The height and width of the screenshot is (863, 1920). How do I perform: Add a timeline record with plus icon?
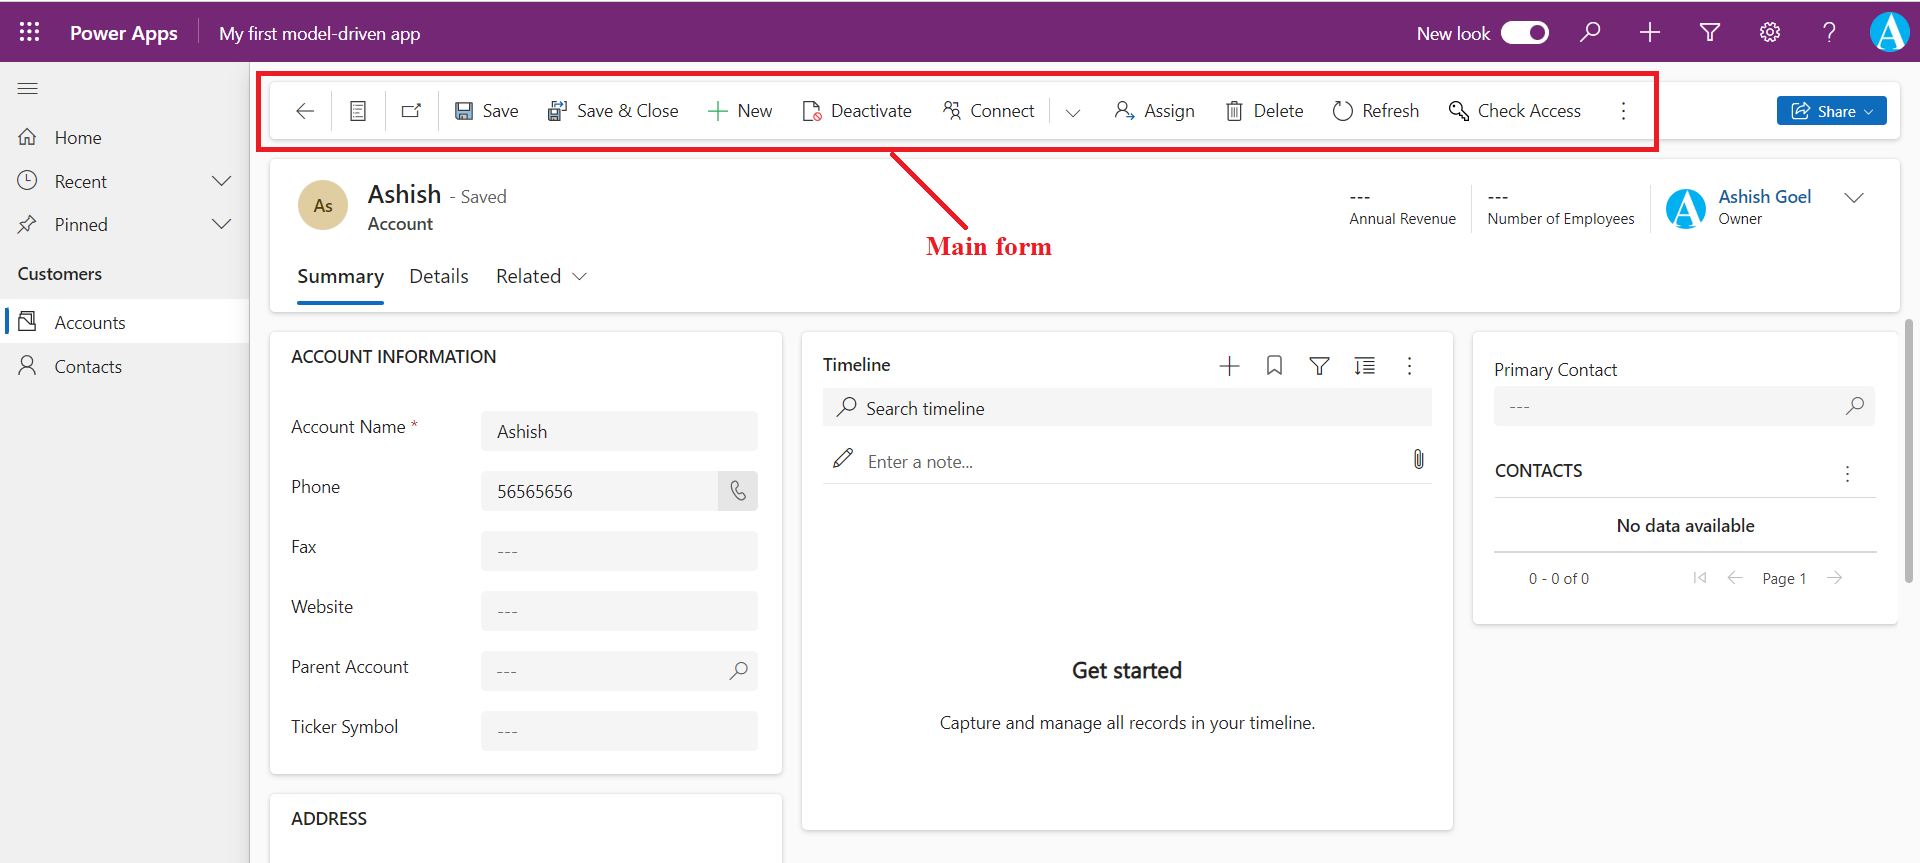tap(1229, 366)
